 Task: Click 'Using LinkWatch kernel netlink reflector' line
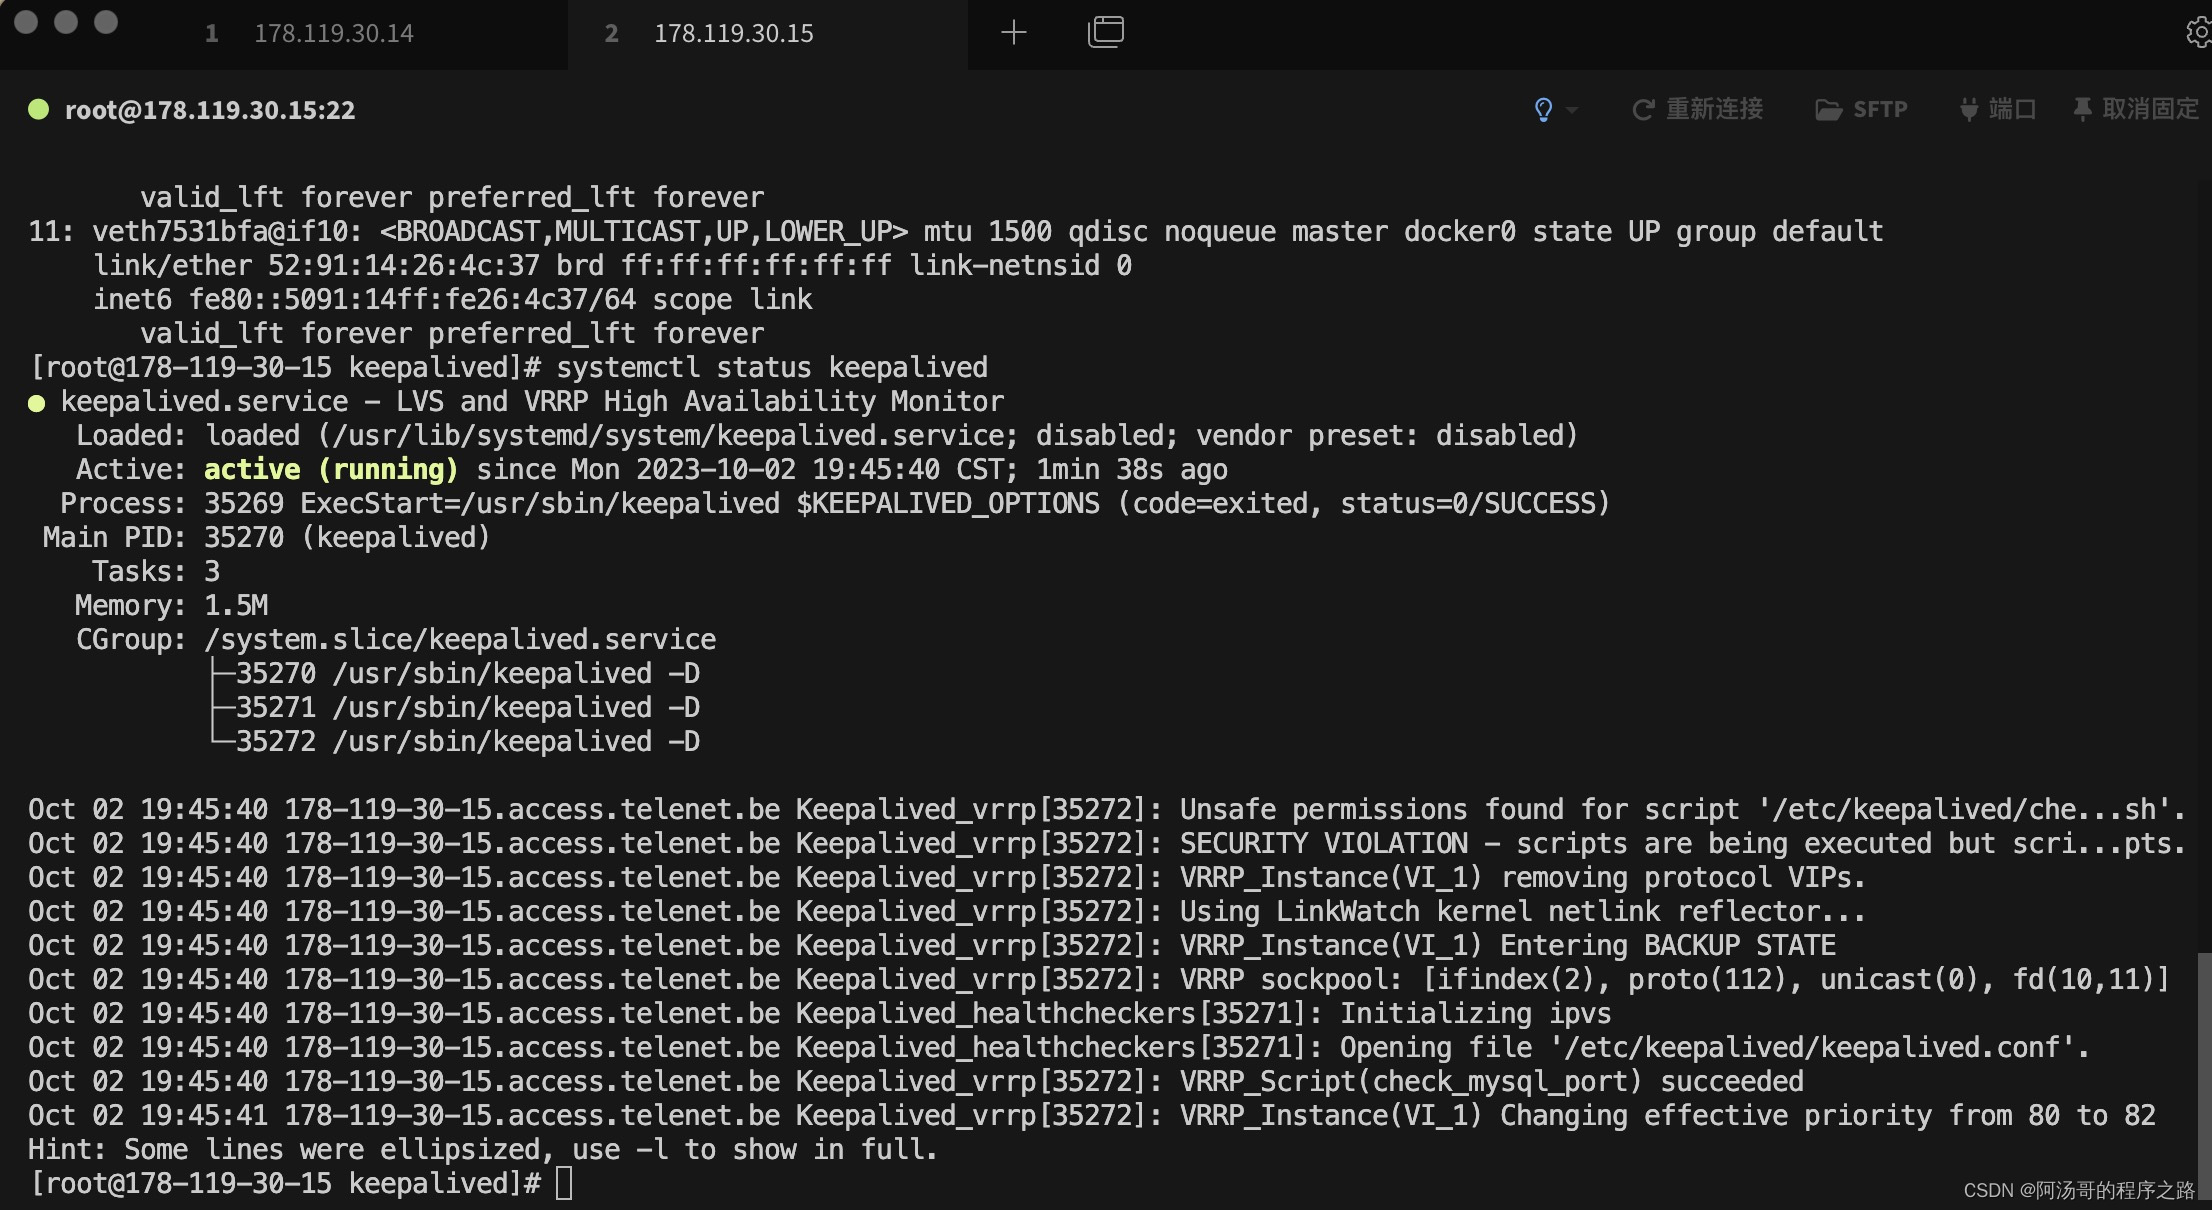point(947,911)
